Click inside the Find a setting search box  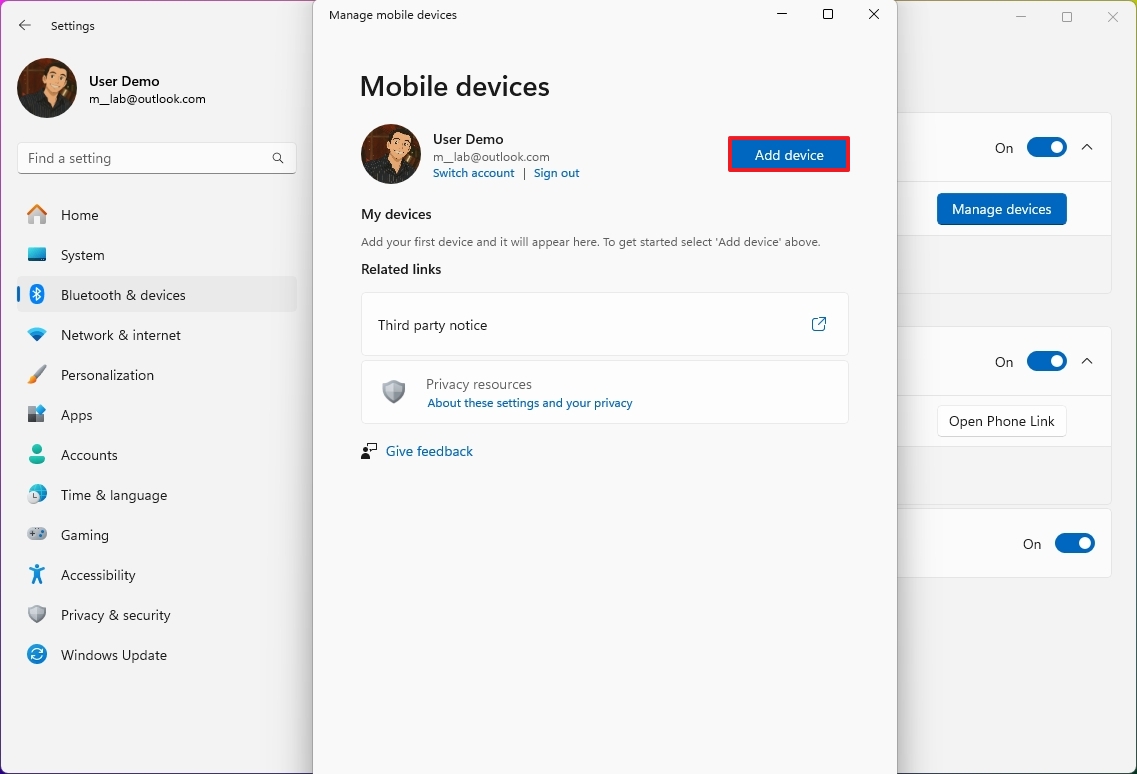tap(157, 157)
